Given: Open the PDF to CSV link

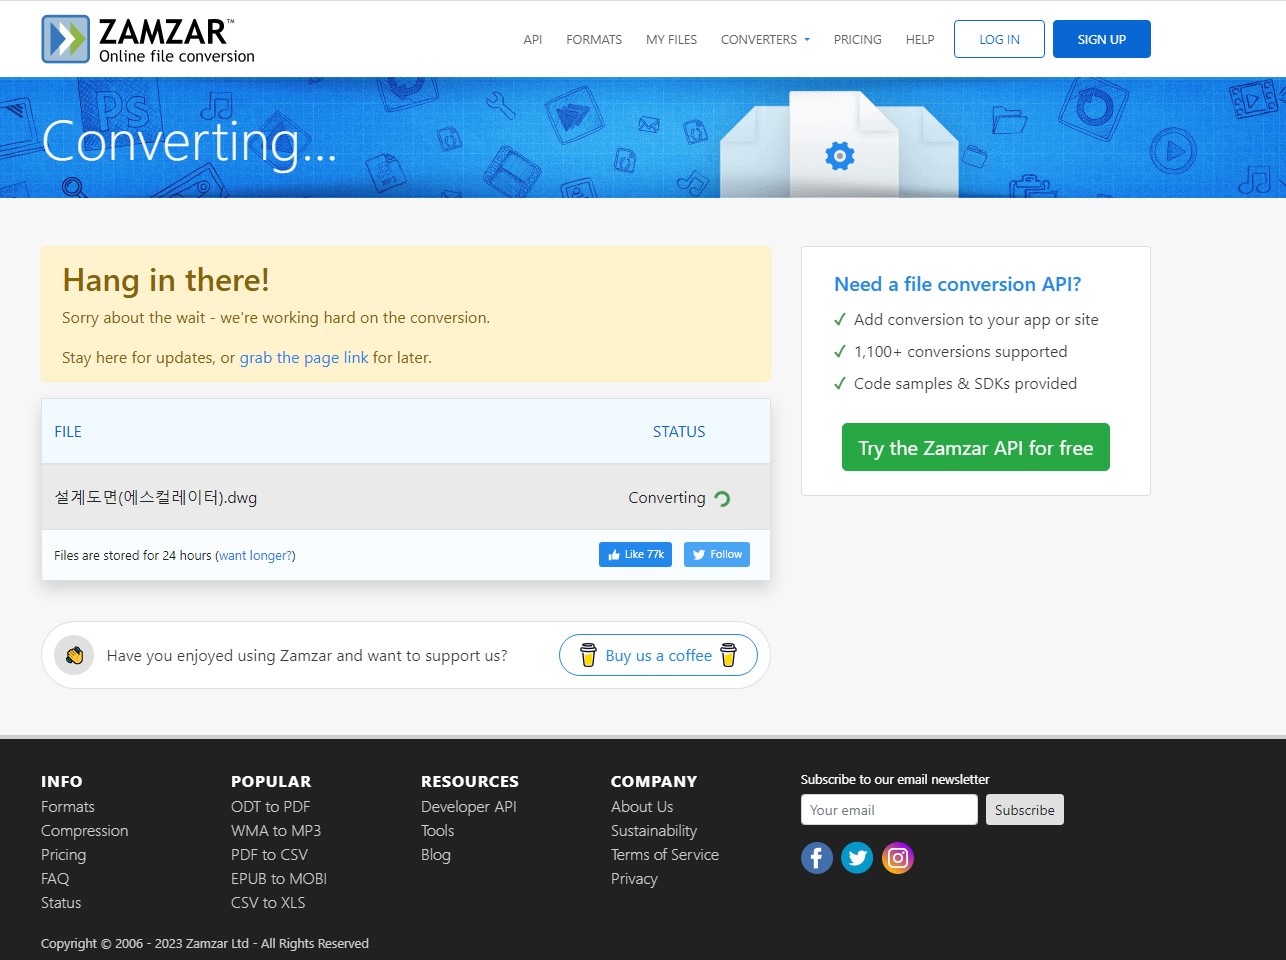Looking at the screenshot, I should click(269, 855).
